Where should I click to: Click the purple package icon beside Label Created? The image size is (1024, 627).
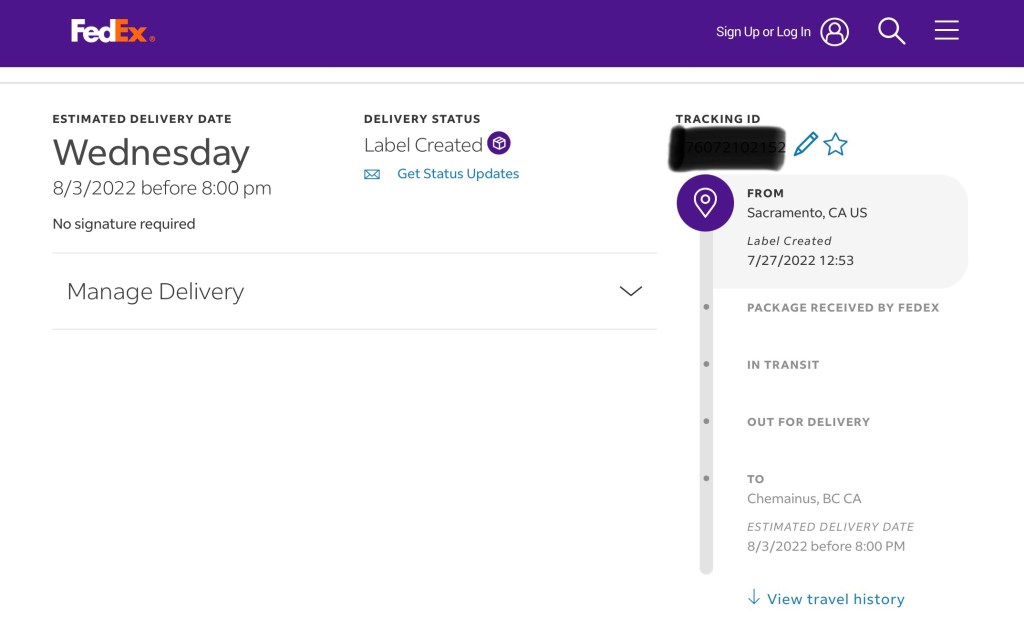(x=499, y=144)
